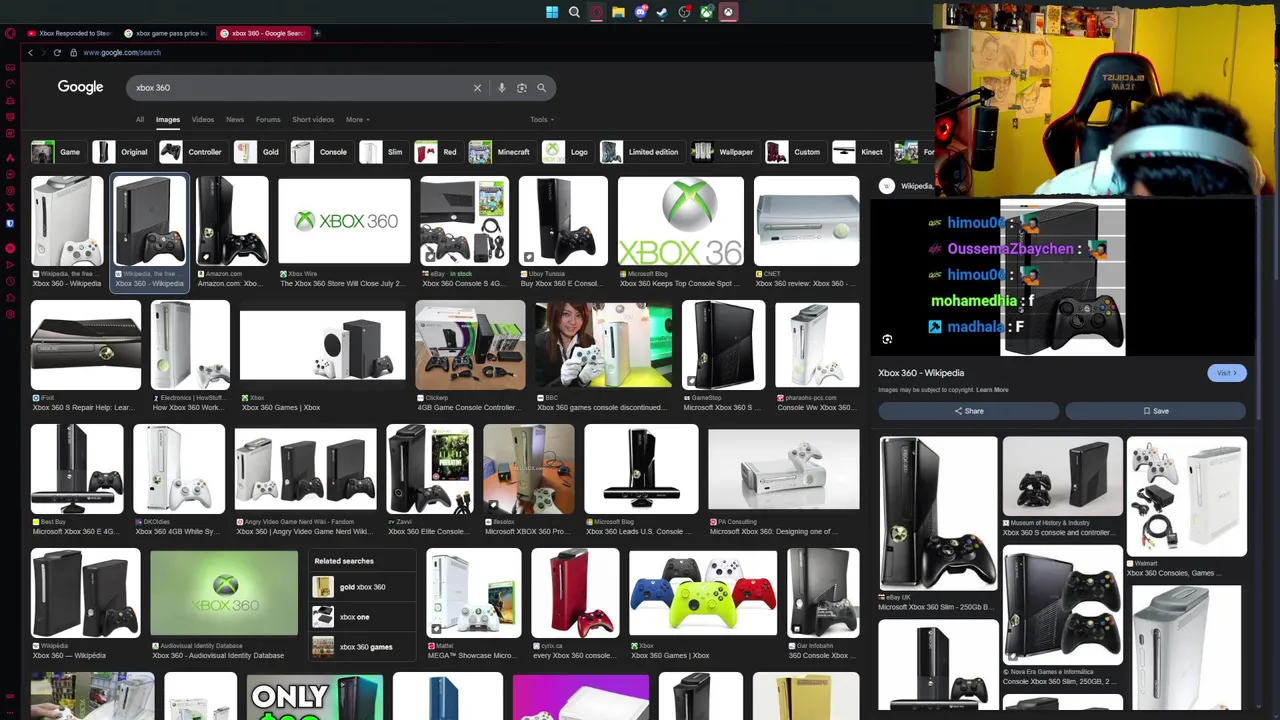This screenshot has width=1280, height=720.
Task: Click the Share button in preview panel
Action: click(x=968, y=411)
